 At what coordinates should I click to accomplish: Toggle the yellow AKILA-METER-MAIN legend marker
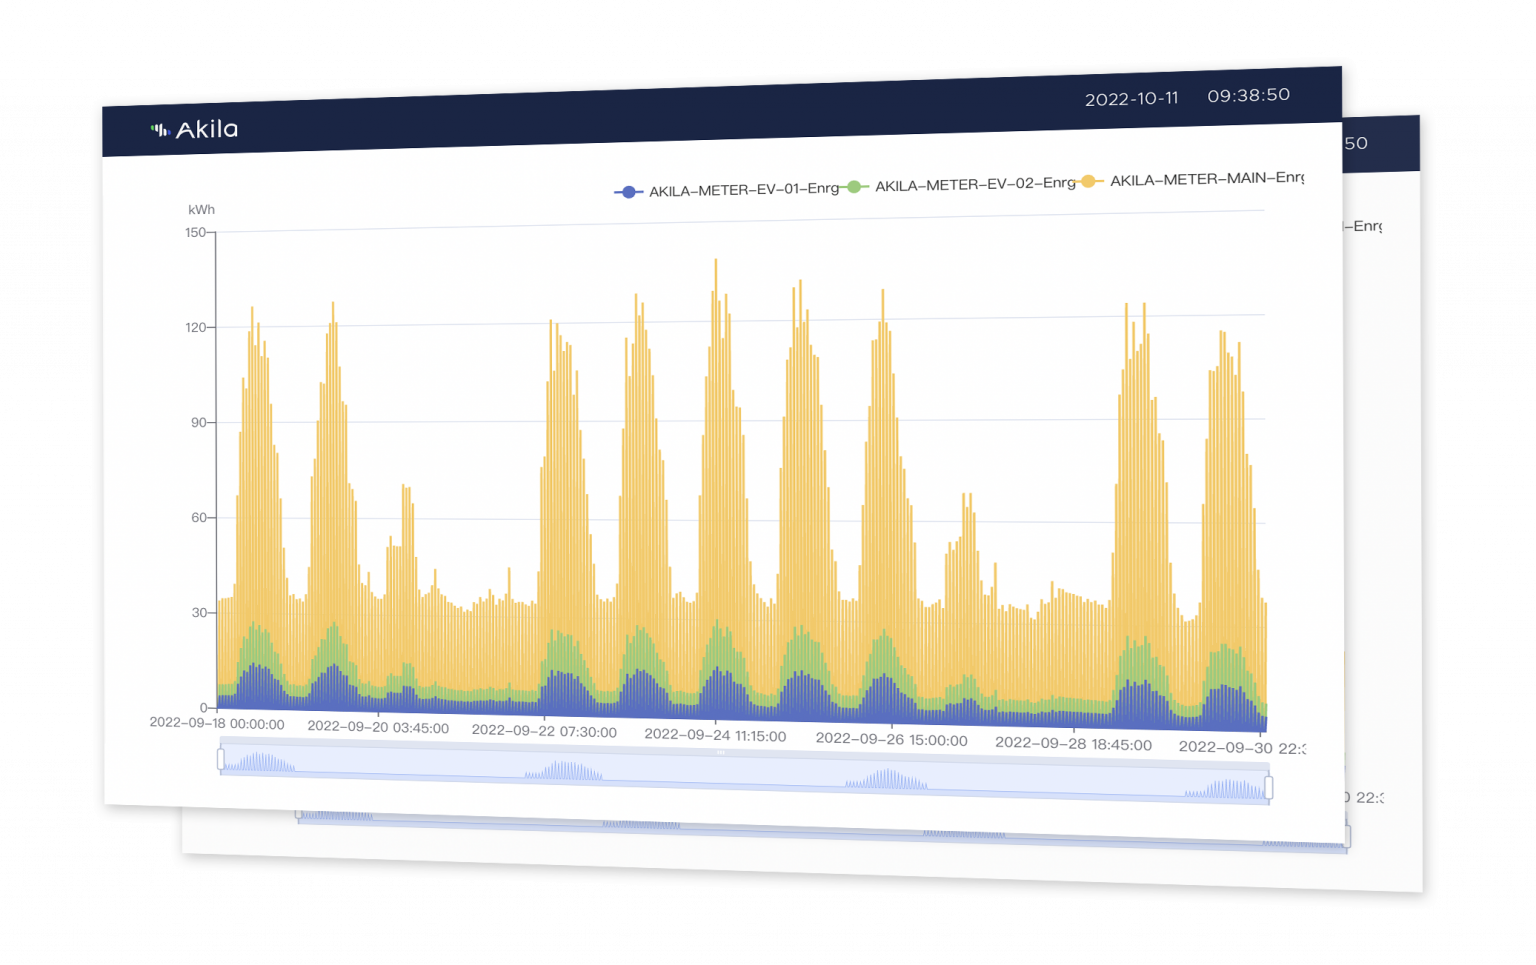click(1089, 181)
